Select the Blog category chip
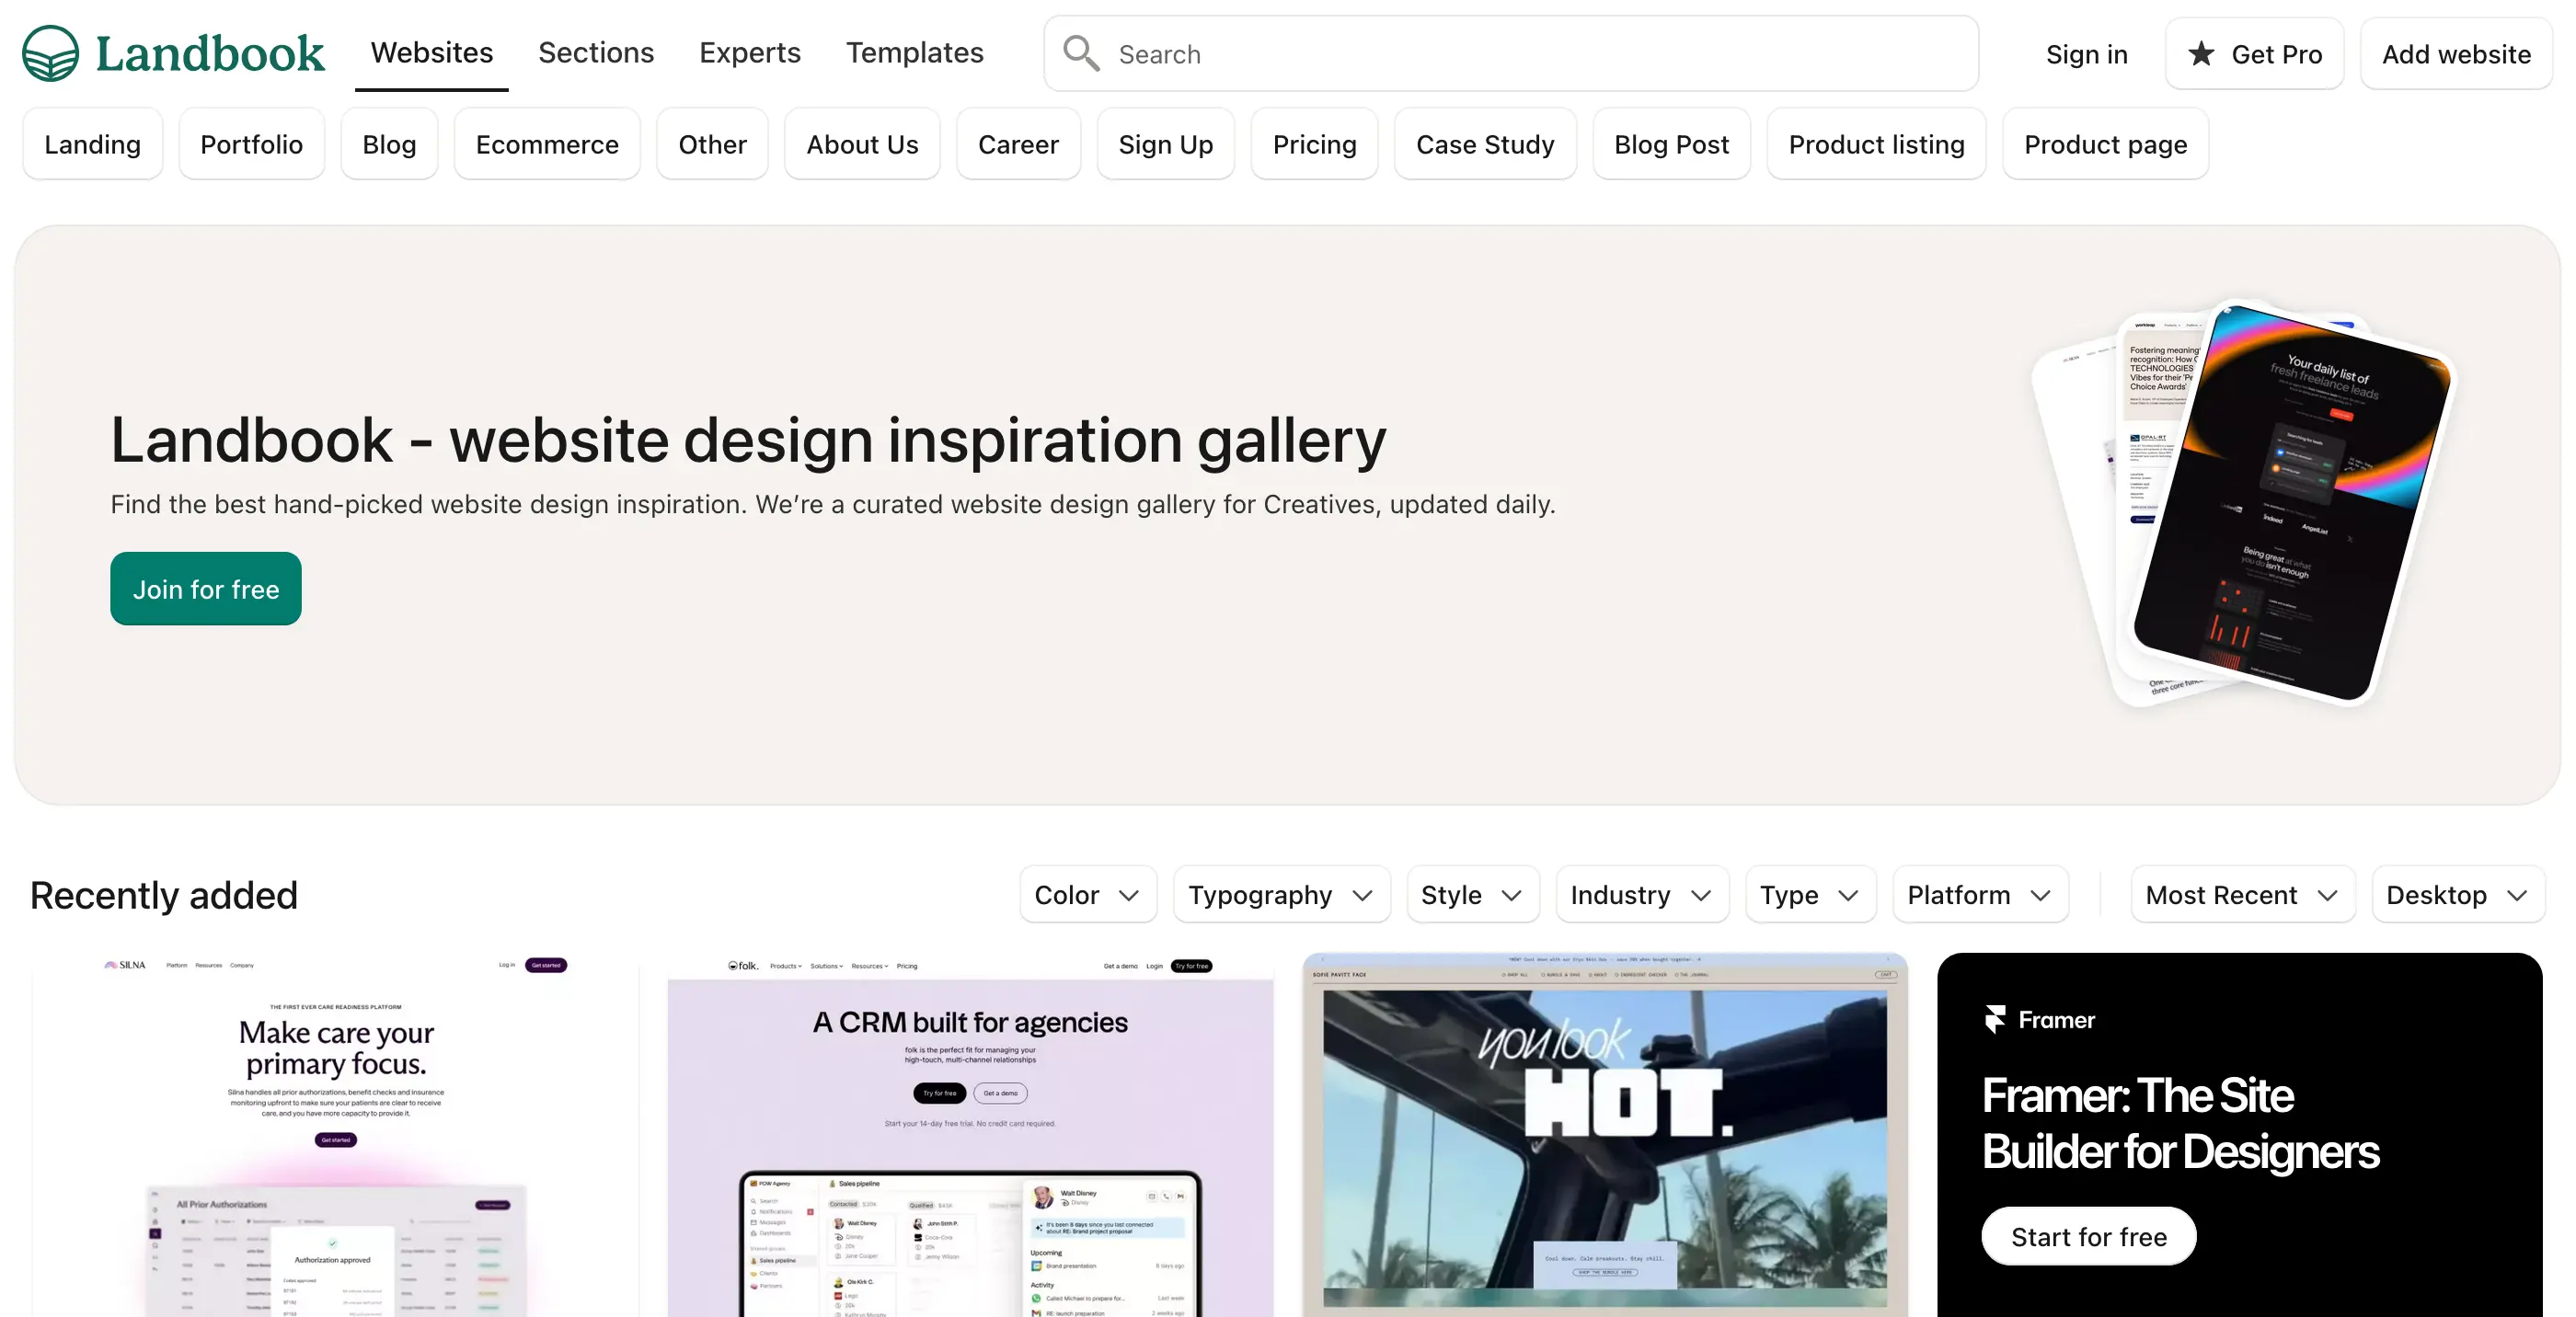 pos(389,144)
